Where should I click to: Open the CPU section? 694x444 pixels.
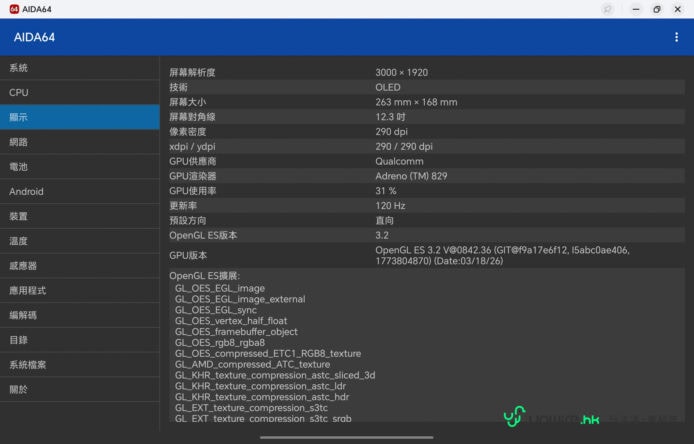80,93
